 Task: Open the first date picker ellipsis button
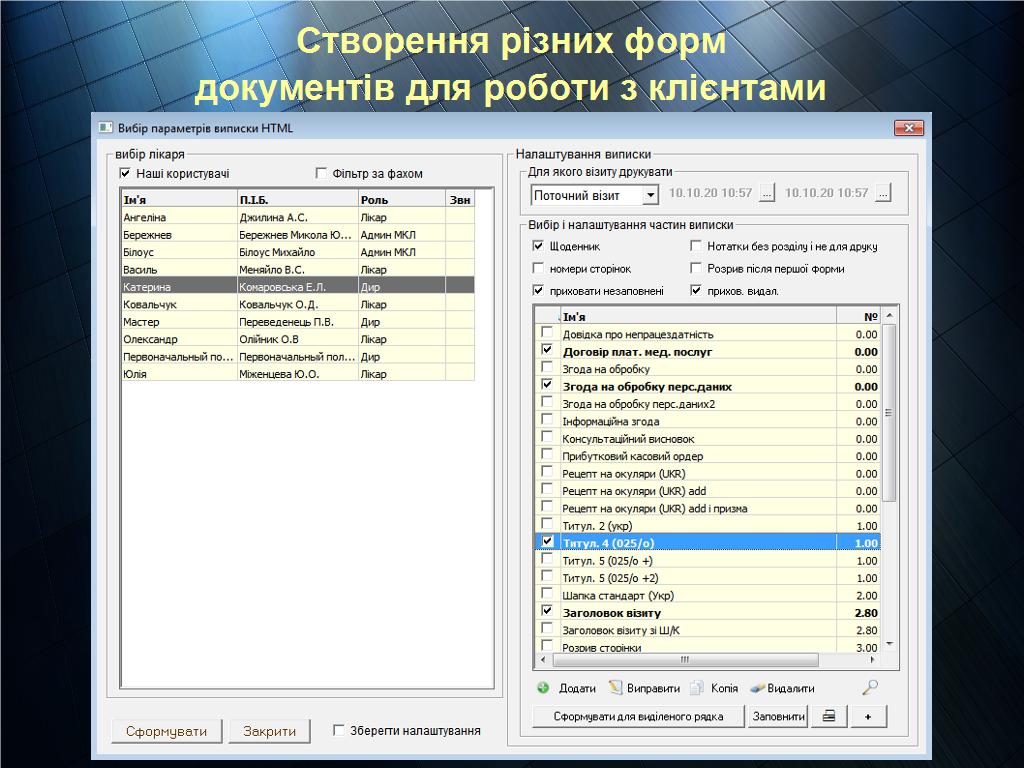click(x=767, y=193)
